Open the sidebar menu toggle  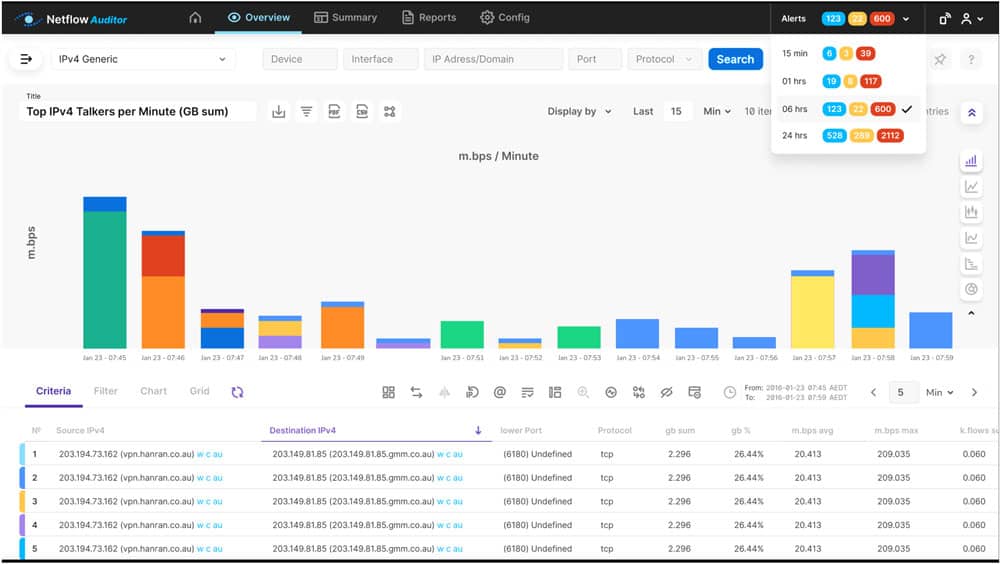click(26, 59)
